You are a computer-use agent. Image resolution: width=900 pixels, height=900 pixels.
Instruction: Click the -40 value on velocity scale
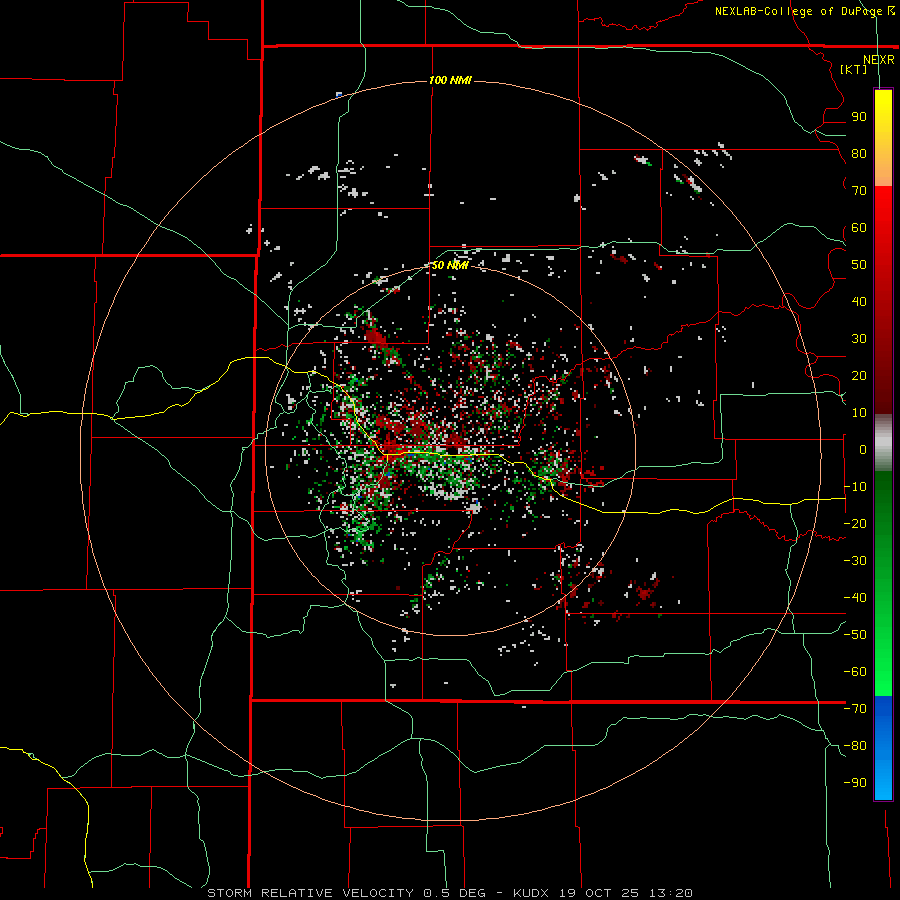pyautogui.click(x=855, y=598)
